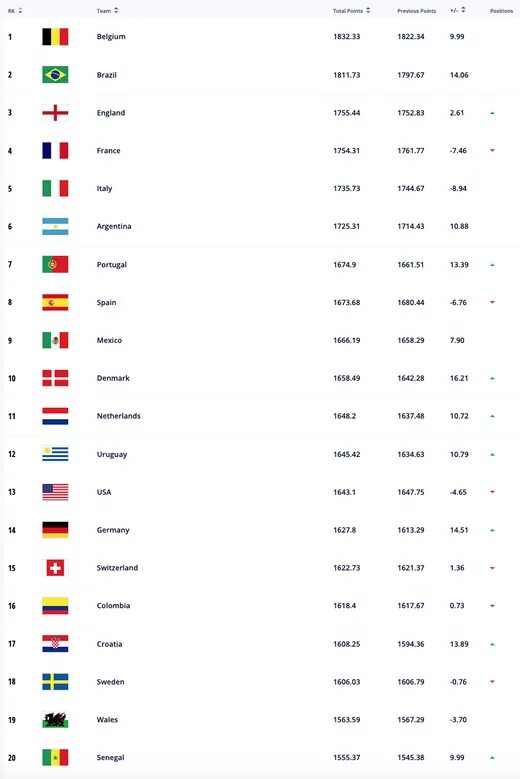The height and width of the screenshot is (779, 520).
Task: Click the Wales dragon flag icon
Action: [55, 719]
